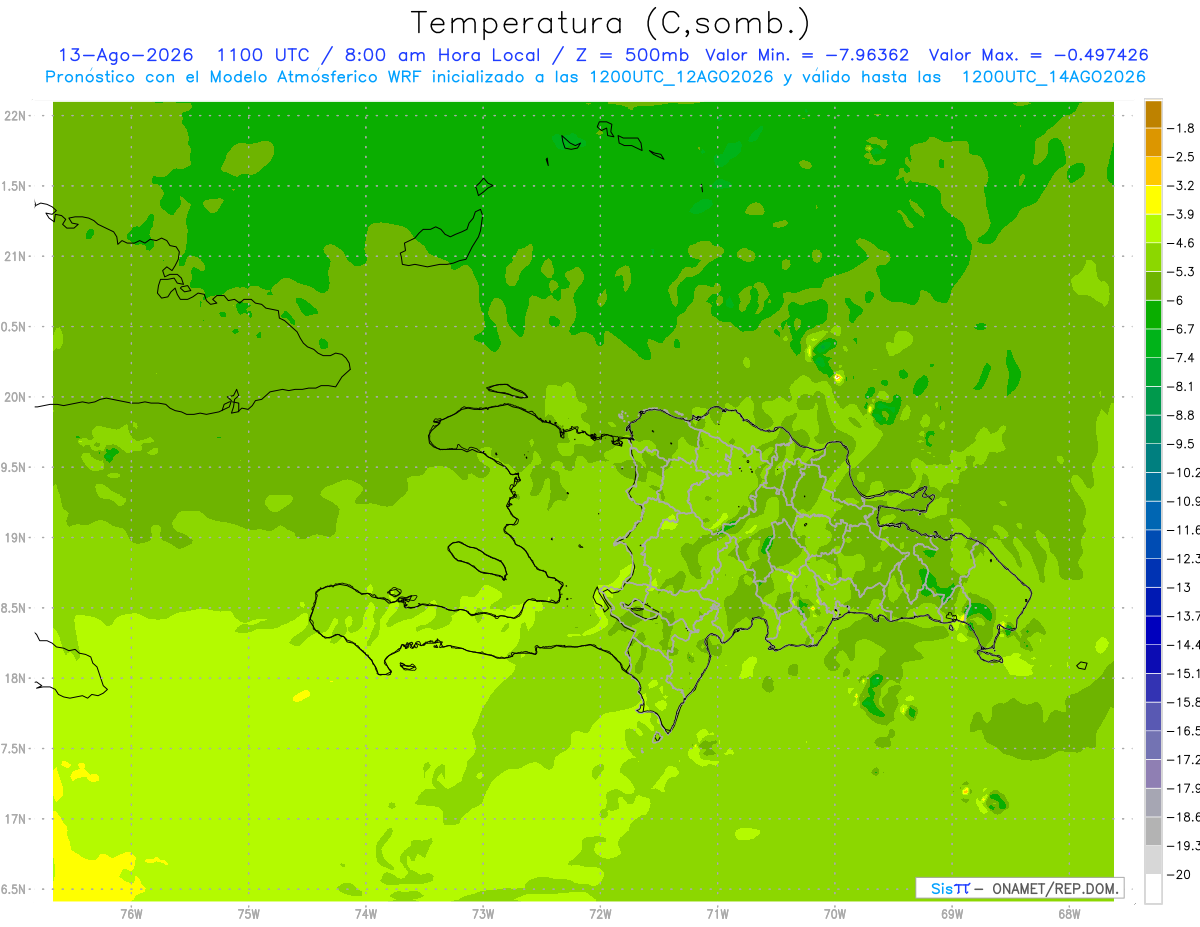This screenshot has height=927, width=1200.
Task: Click the '1100 UTC' time label
Action: click(263, 55)
